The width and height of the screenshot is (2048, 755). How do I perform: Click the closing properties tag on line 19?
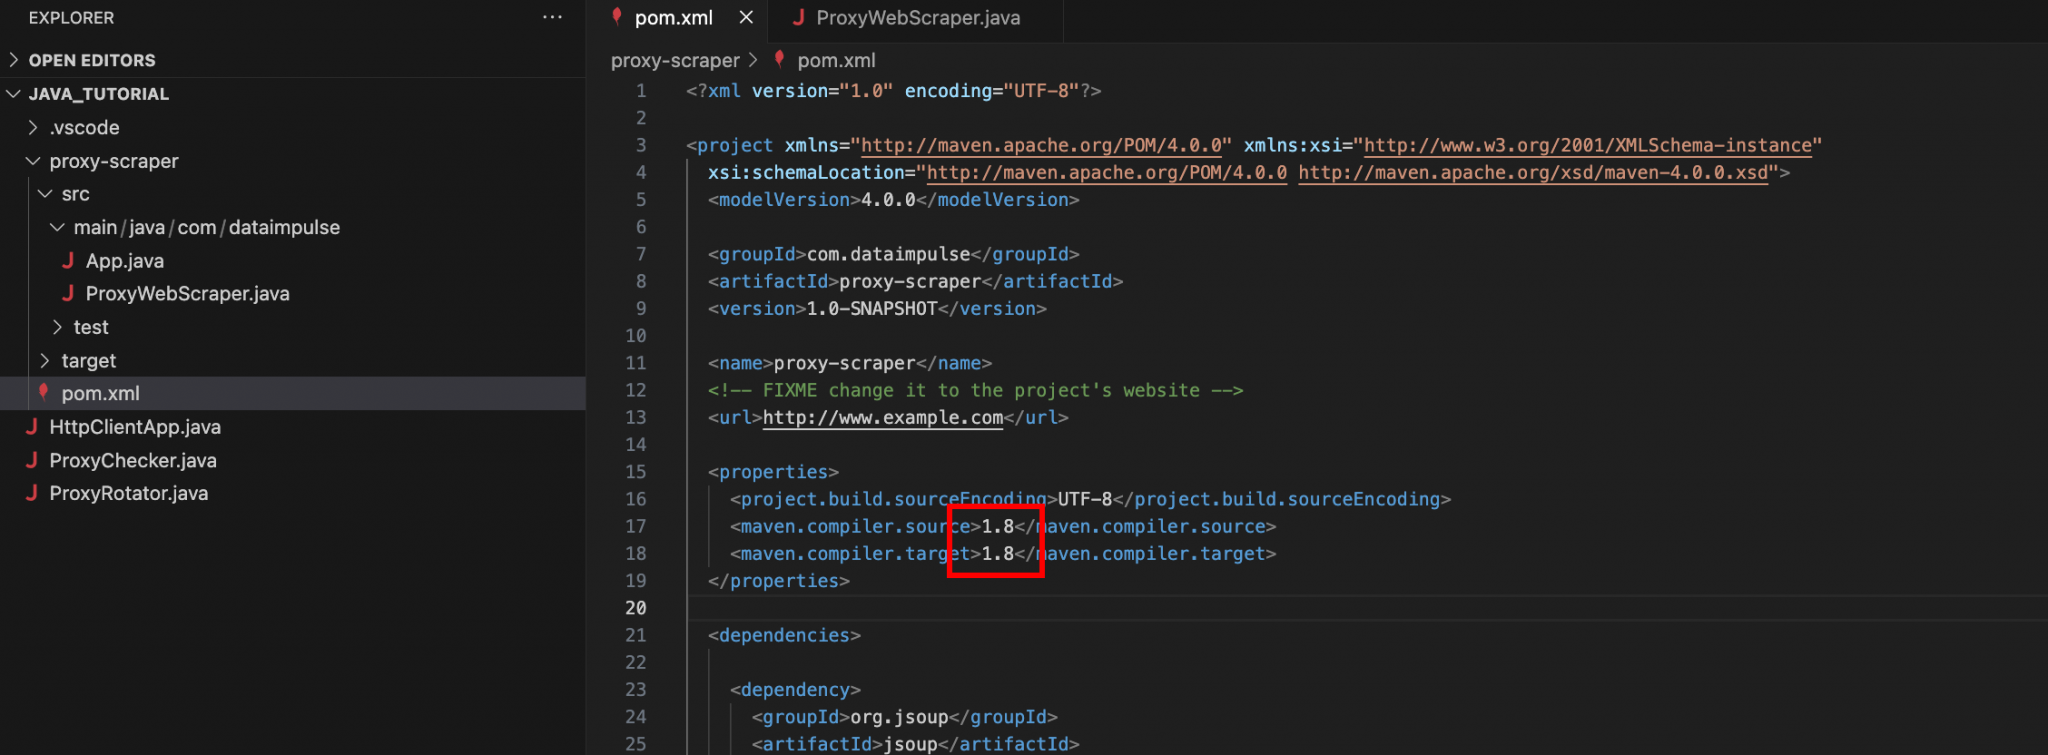coord(779,581)
